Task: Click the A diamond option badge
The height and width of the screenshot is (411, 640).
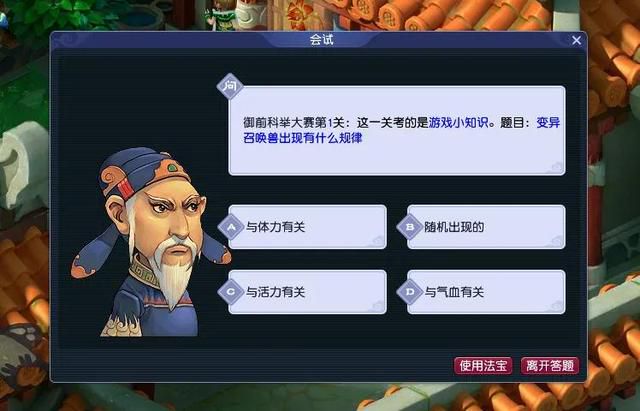Action: tap(231, 227)
